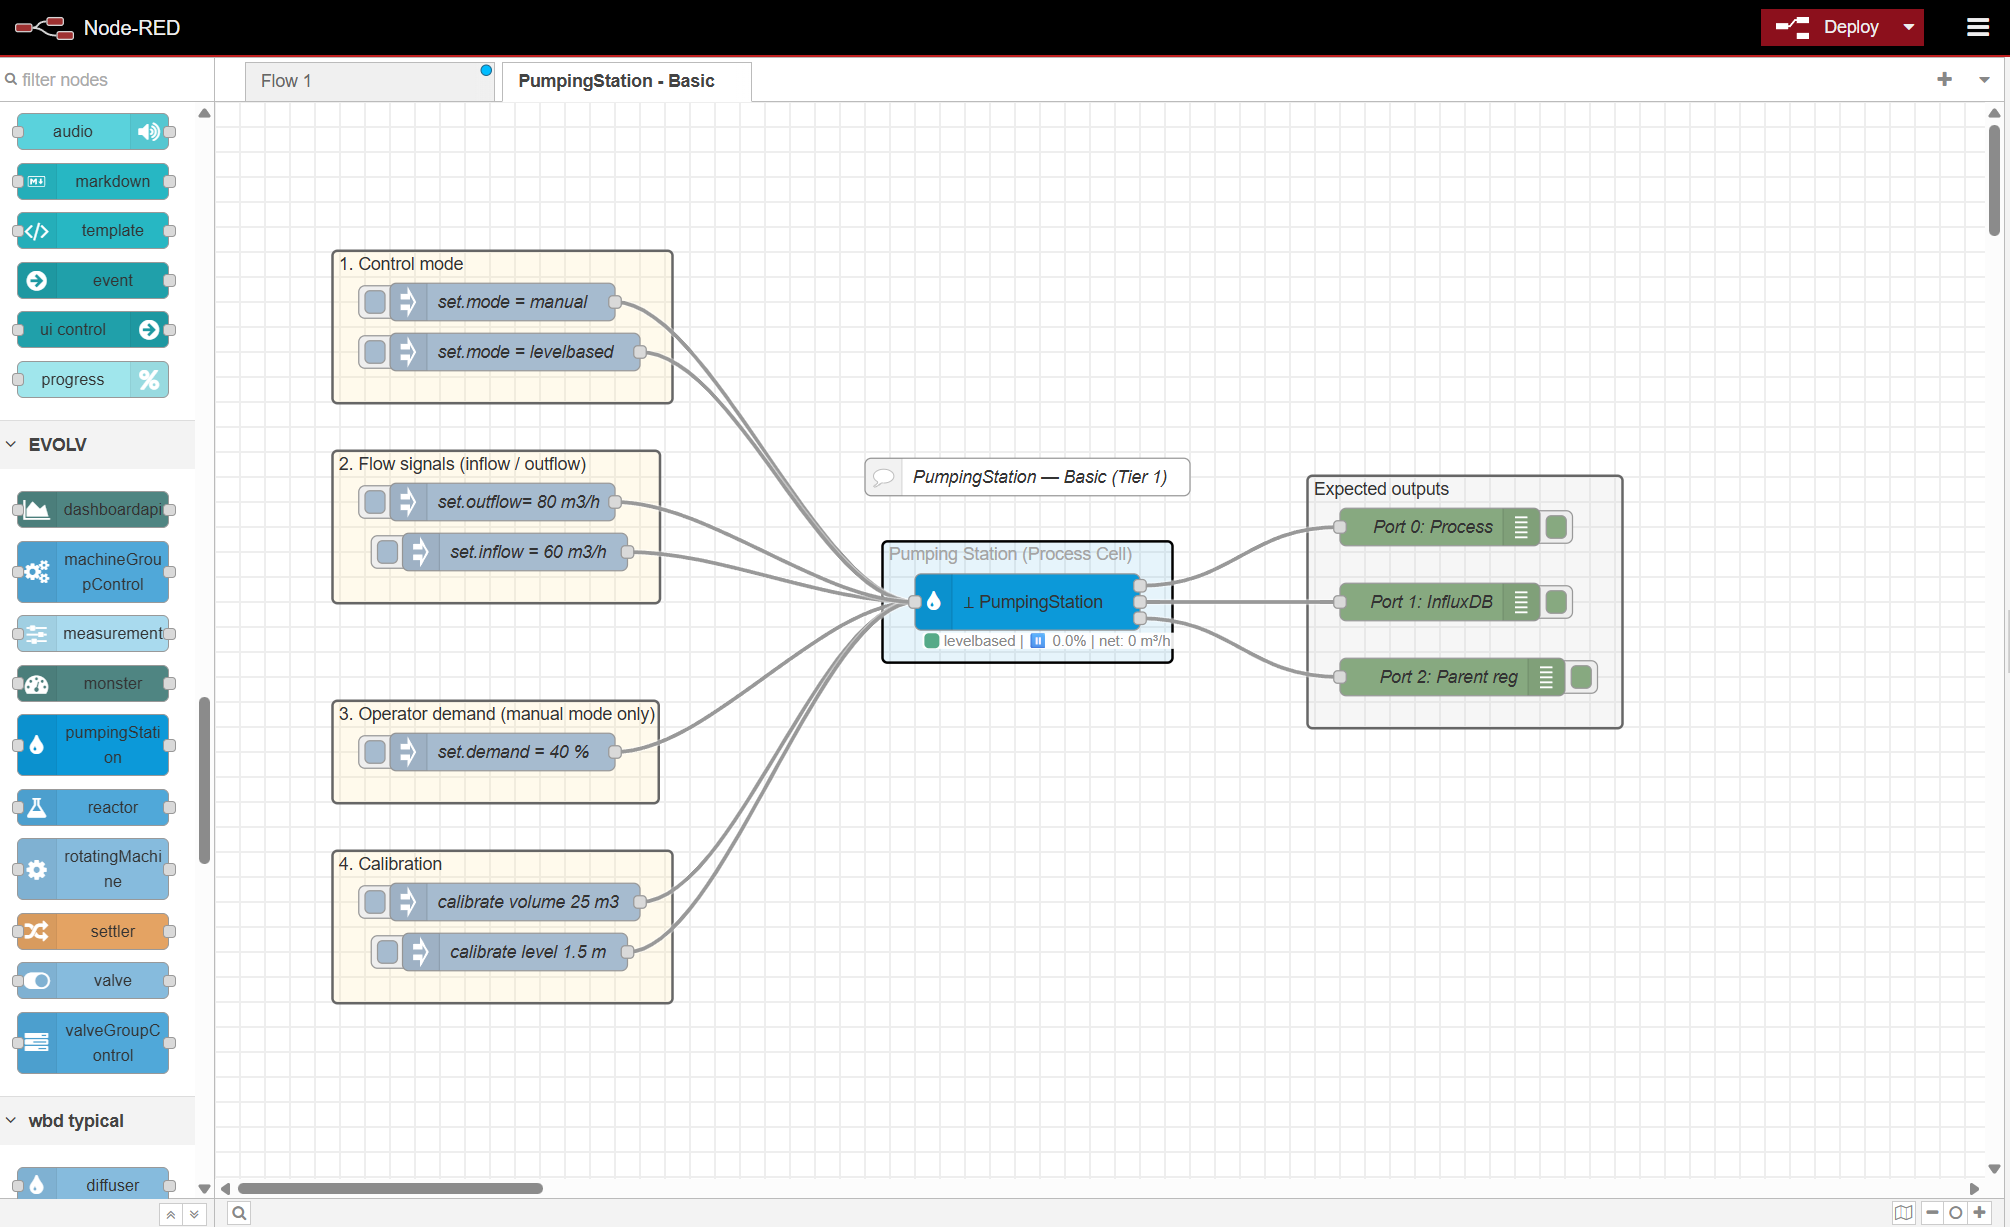The width and height of the screenshot is (2010, 1227).
Task: Click the Port 2: Parent reg debug node
Action: [1451, 677]
